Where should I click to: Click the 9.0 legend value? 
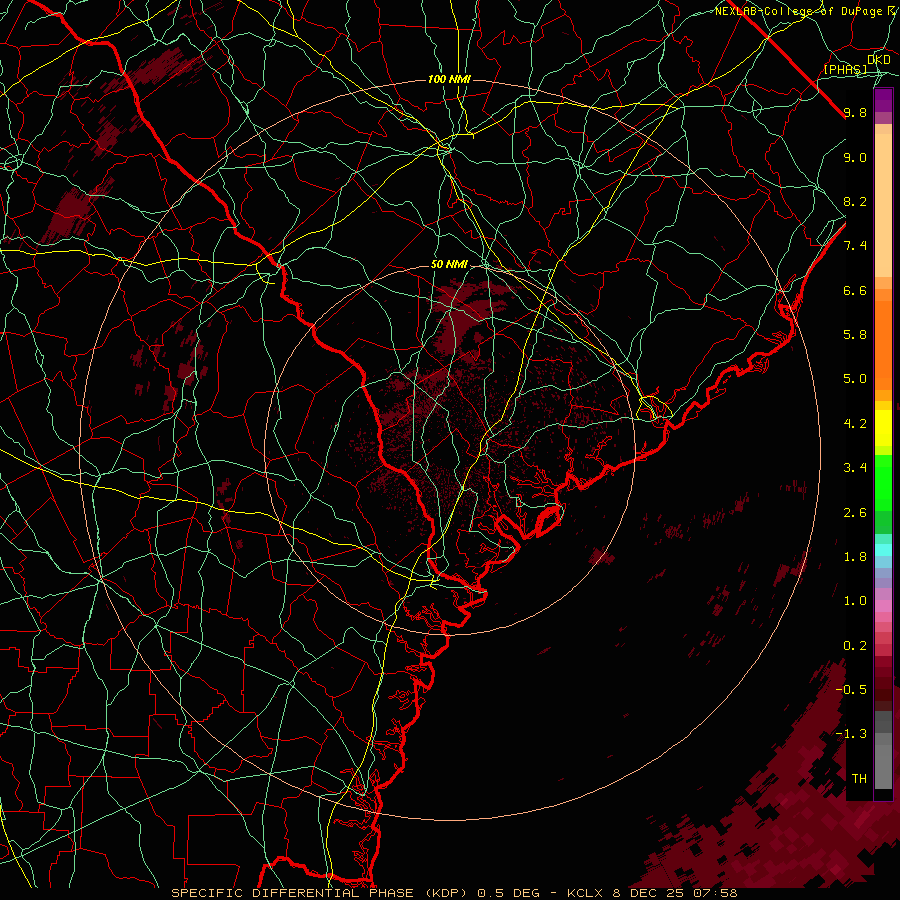pyautogui.click(x=855, y=157)
